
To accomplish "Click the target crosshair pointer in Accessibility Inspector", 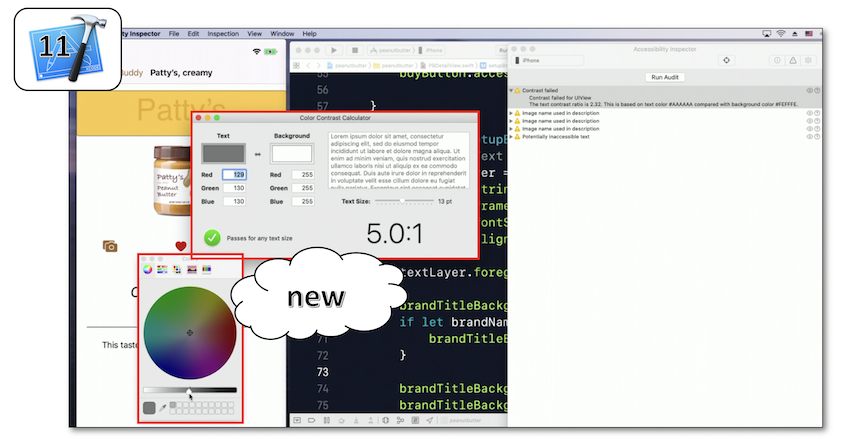I will tap(726, 60).
